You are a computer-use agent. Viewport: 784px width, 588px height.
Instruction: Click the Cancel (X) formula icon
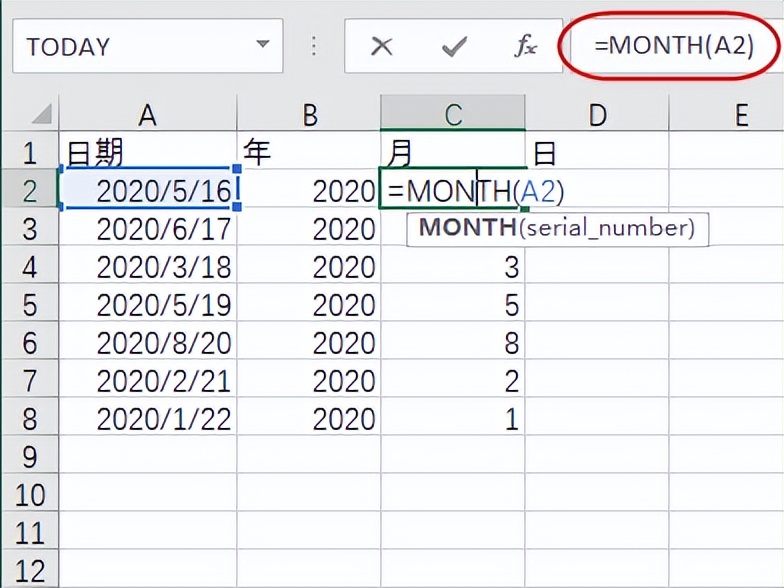[379, 46]
